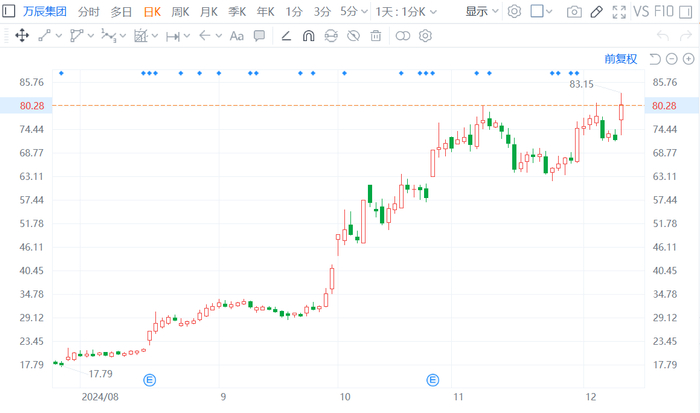Click the VS compare button
Screen dimensions: 700x413
(x=647, y=12)
